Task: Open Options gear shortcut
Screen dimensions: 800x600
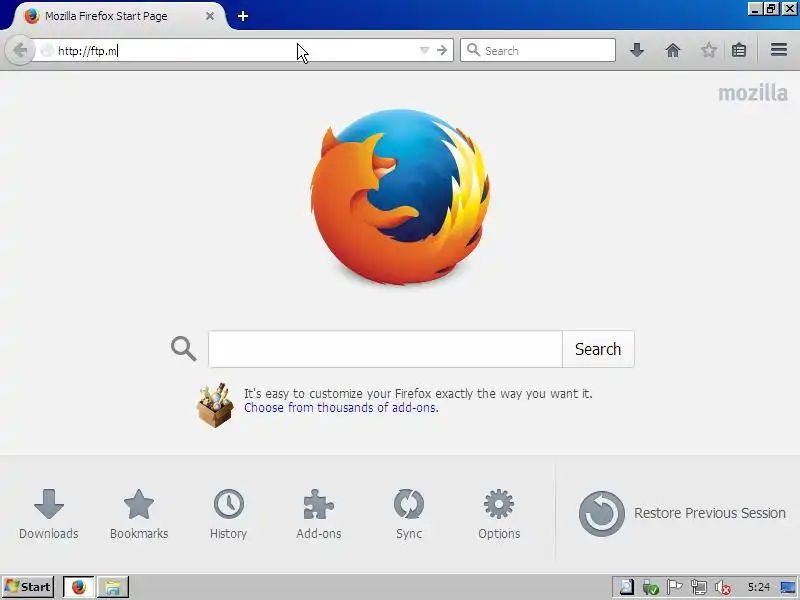Action: pyautogui.click(x=499, y=514)
